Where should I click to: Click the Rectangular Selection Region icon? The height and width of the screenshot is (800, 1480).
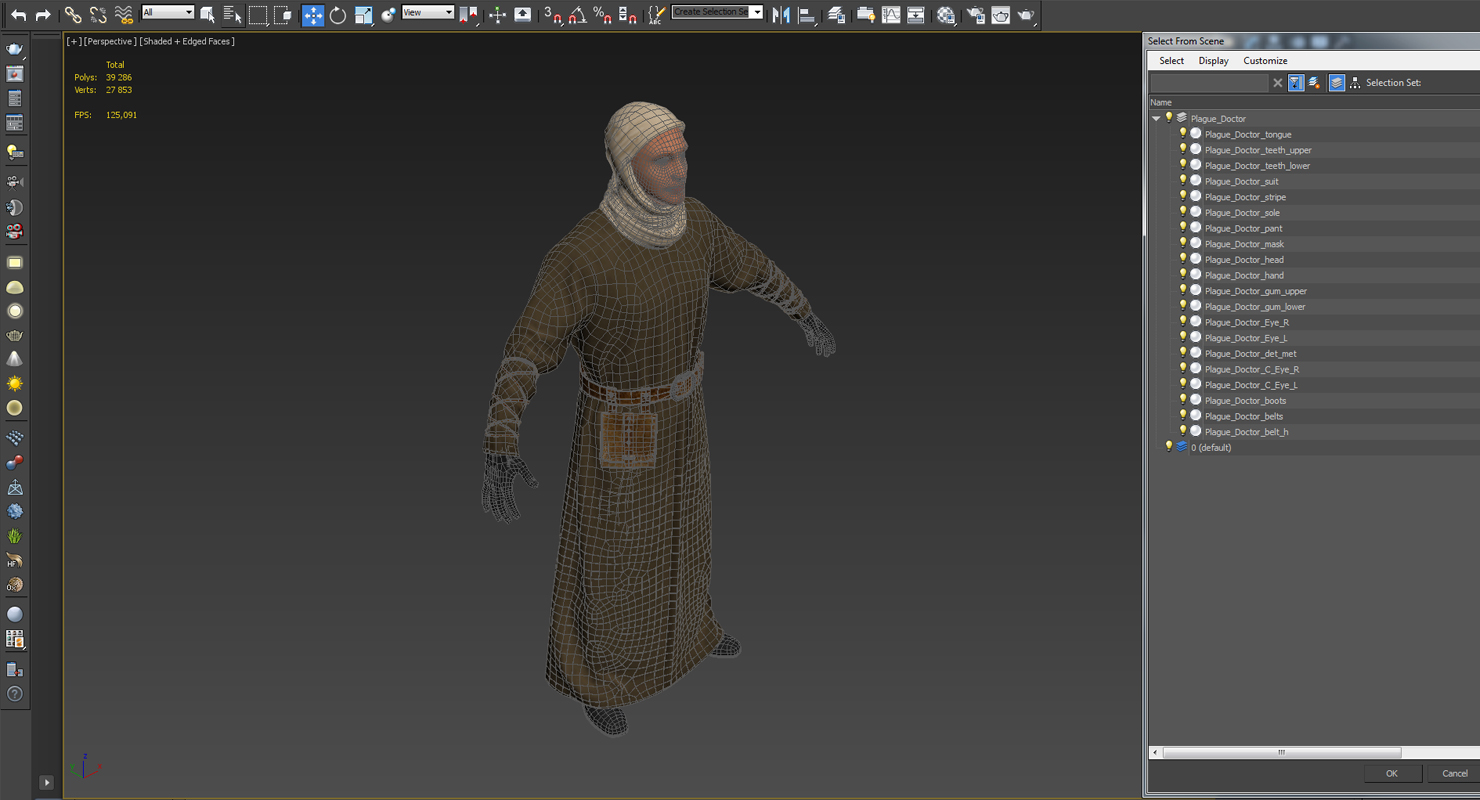tap(258, 14)
